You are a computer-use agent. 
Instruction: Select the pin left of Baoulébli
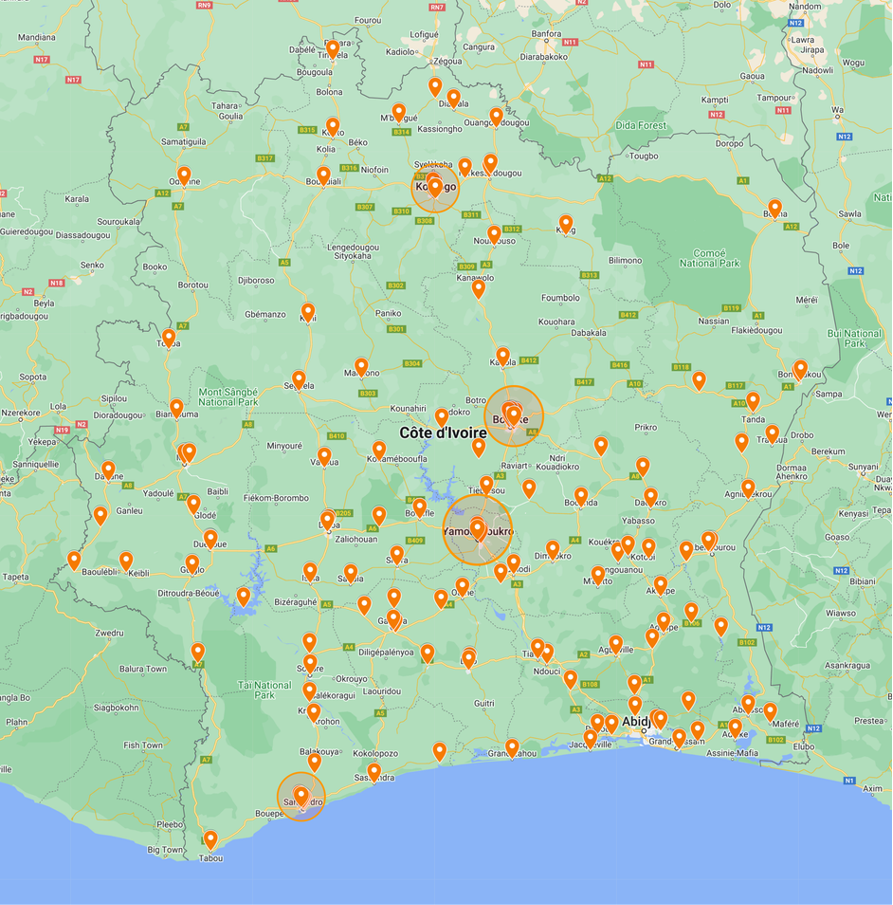point(74,560)
